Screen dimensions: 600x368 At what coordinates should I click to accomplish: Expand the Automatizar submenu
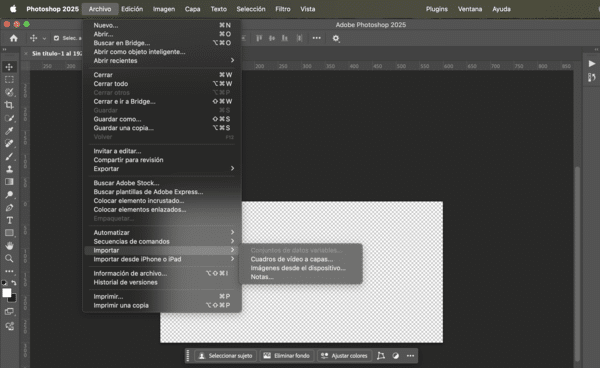tap(163, 233)
